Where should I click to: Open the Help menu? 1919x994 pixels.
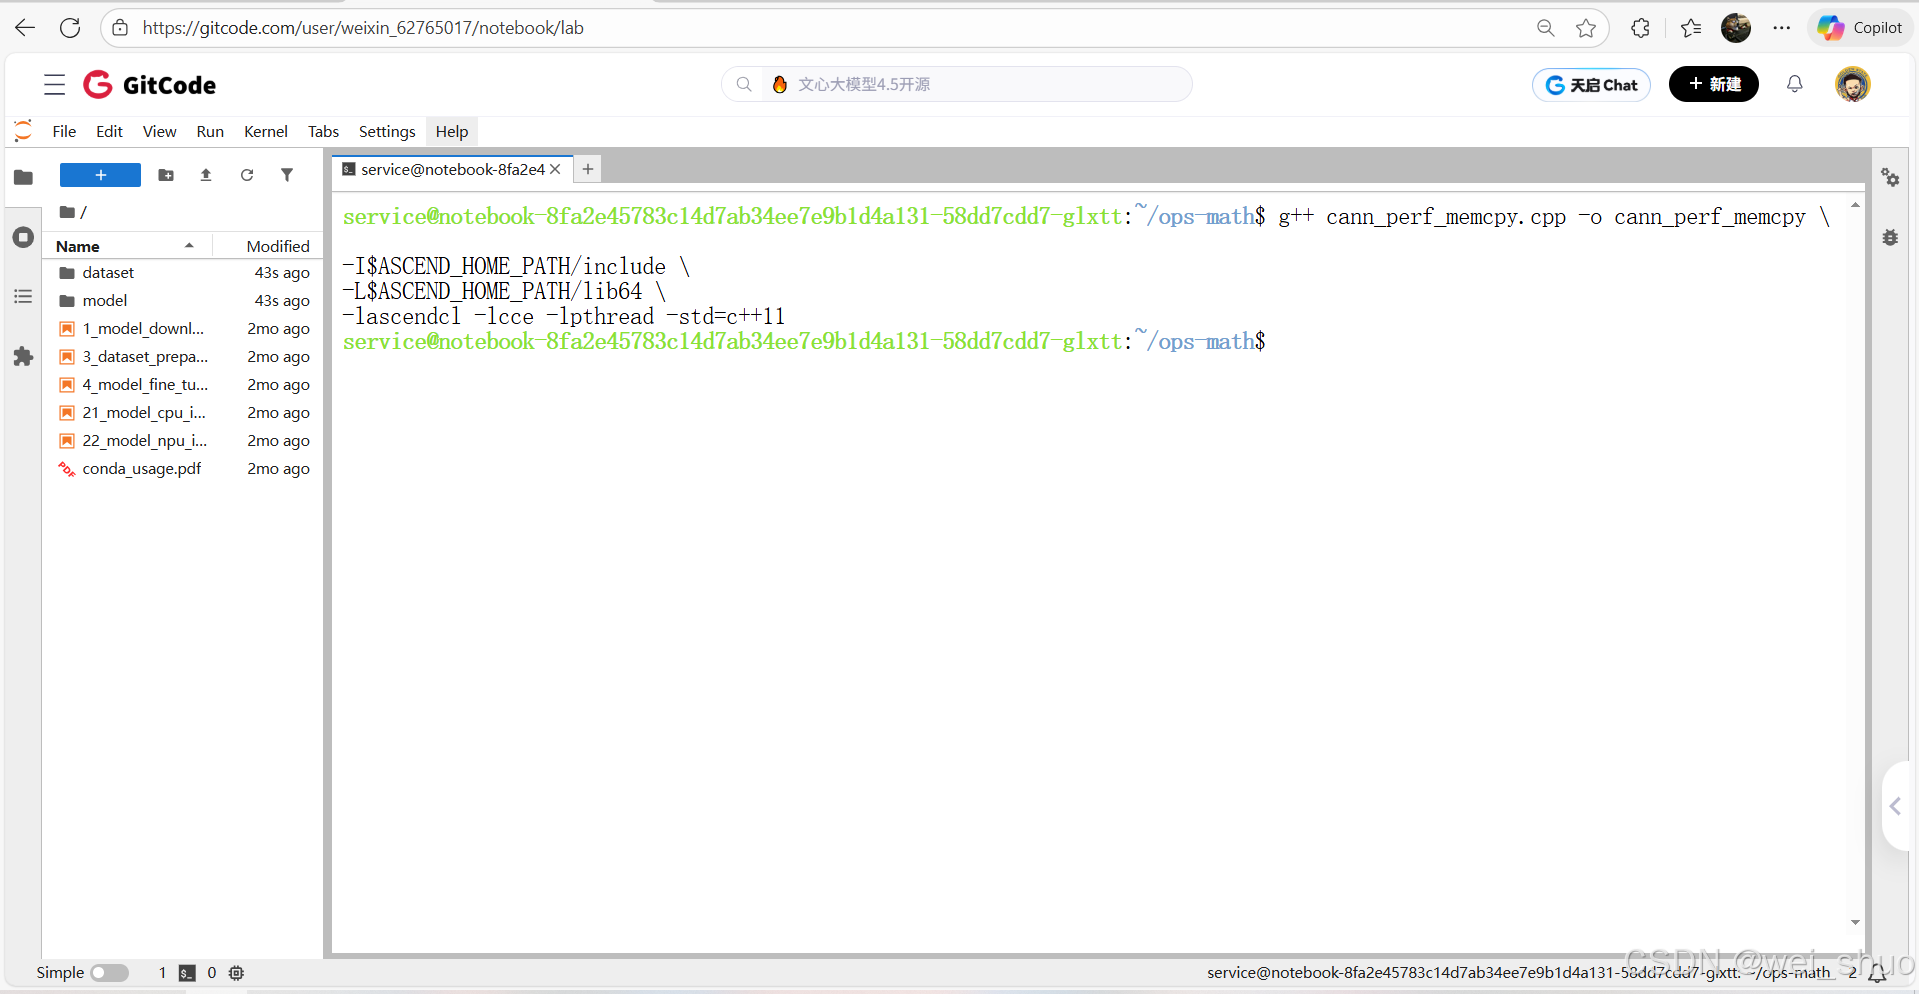pos(452,131)
